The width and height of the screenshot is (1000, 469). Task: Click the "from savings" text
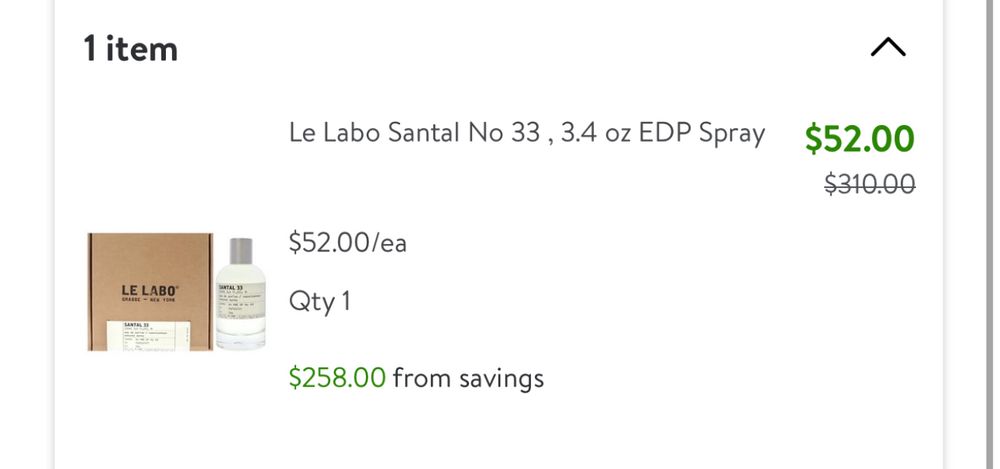(x=468, y=377)
